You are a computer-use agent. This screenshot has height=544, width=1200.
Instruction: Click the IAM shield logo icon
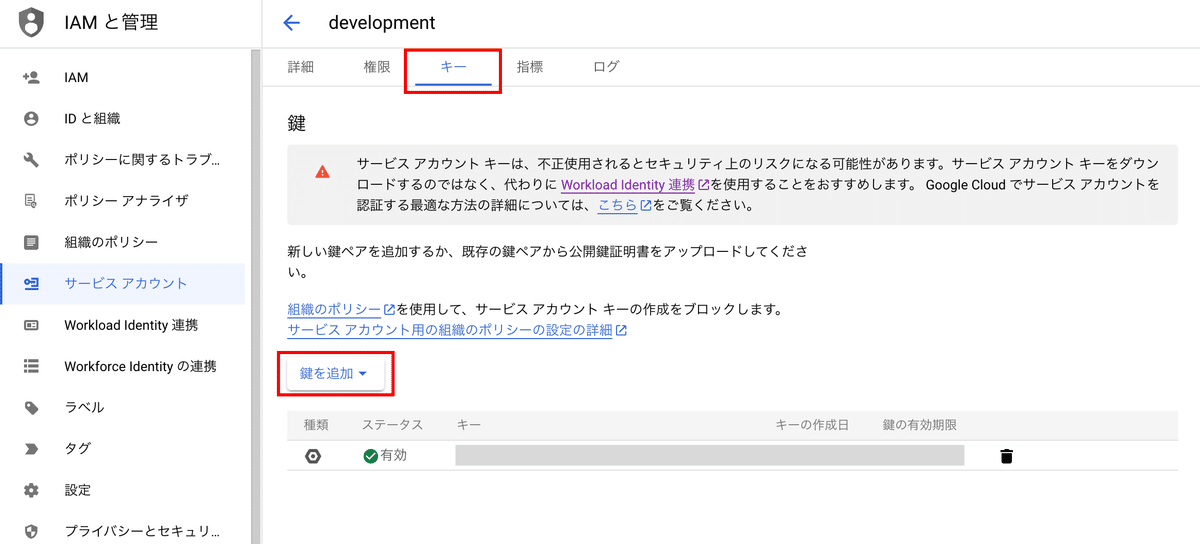(x=31, y=22)
